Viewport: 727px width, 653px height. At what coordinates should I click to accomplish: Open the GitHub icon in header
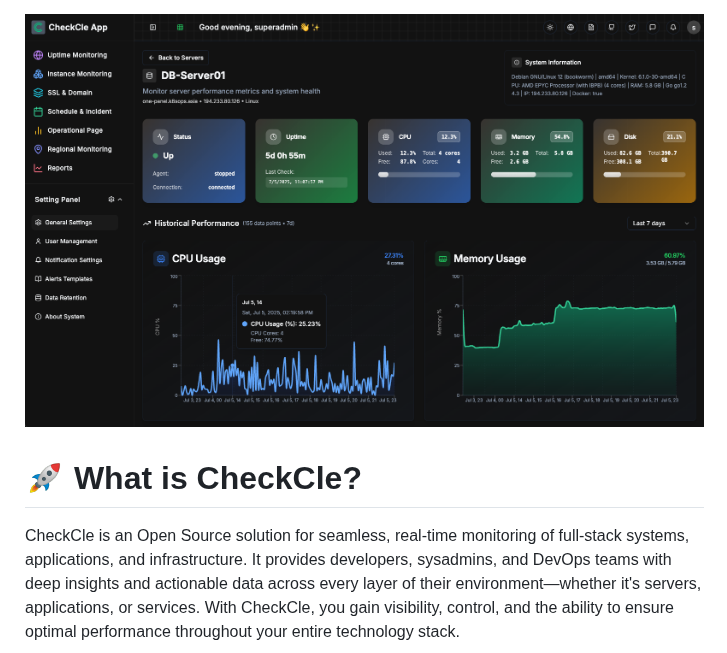(x=612, y=27)
